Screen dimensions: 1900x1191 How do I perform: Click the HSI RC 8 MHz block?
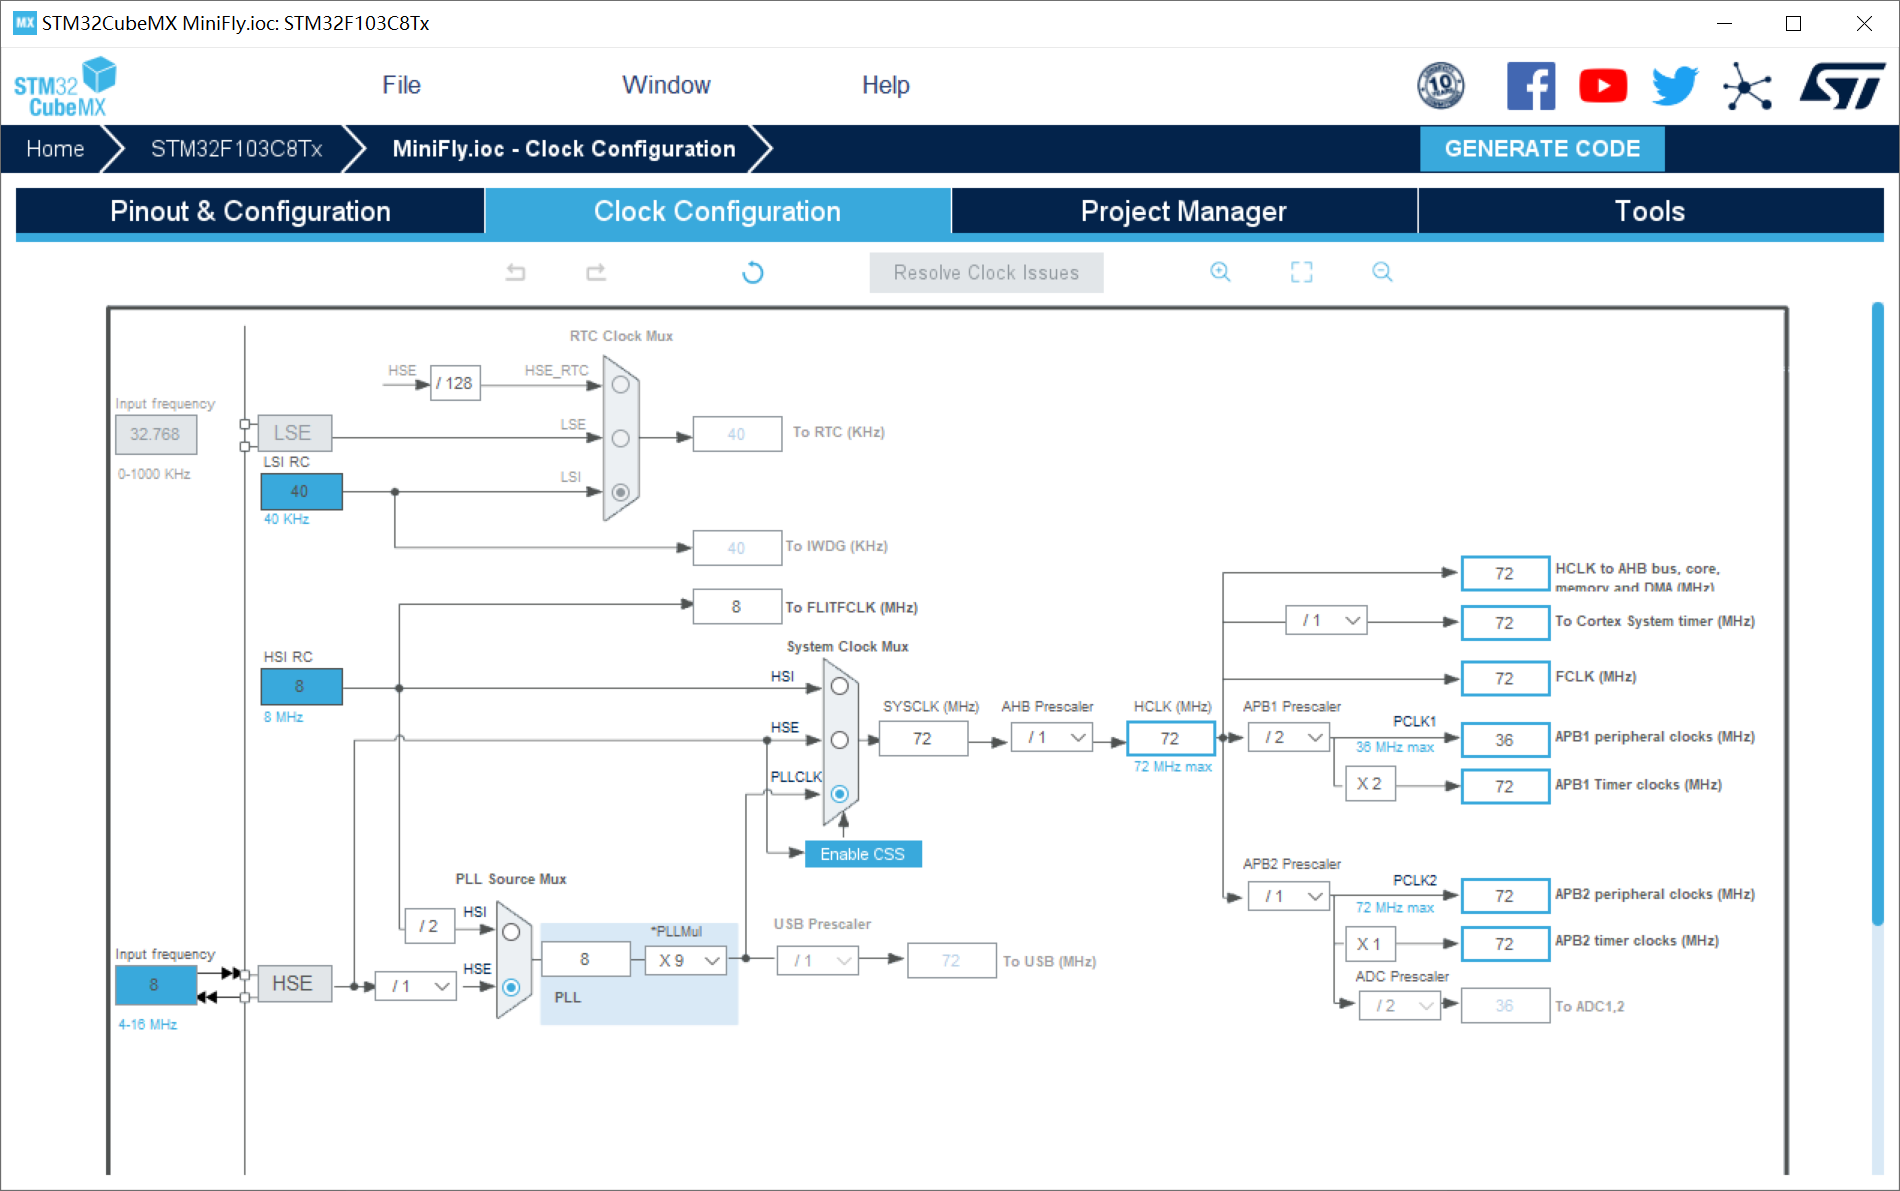301,686
